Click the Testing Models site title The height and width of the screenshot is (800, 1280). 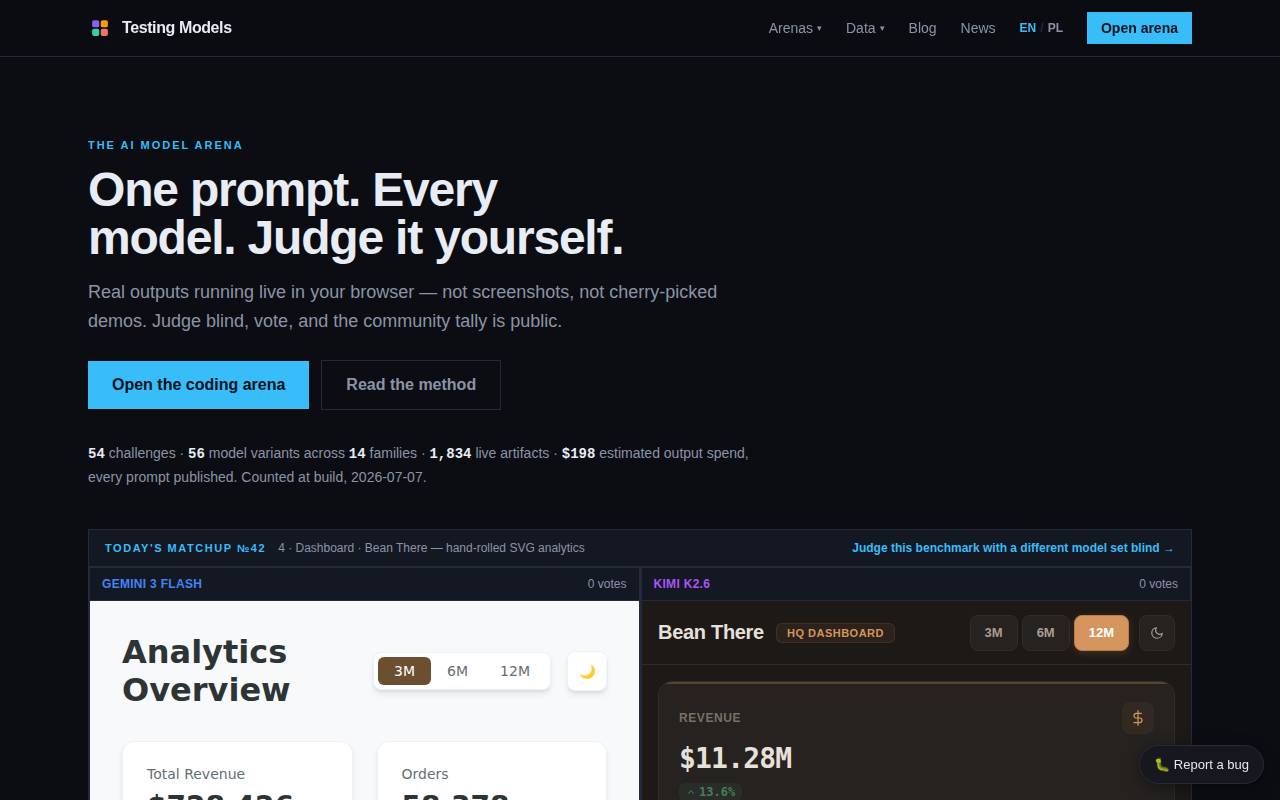(x=177, y=28)
